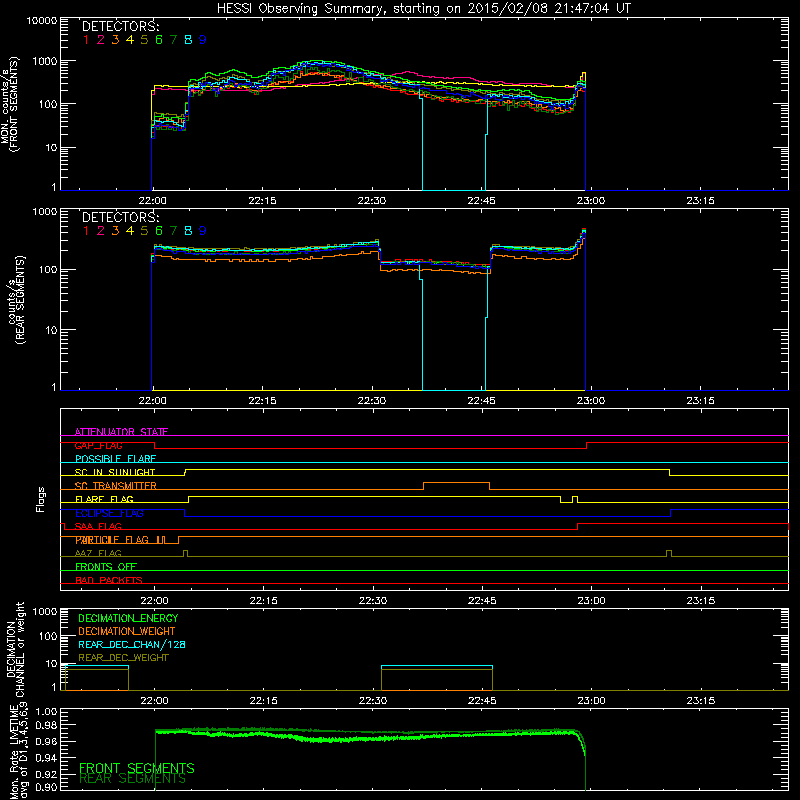Click the HESSI Observing Summary title text
800x800 pixels.
click(x=423, y=9)
